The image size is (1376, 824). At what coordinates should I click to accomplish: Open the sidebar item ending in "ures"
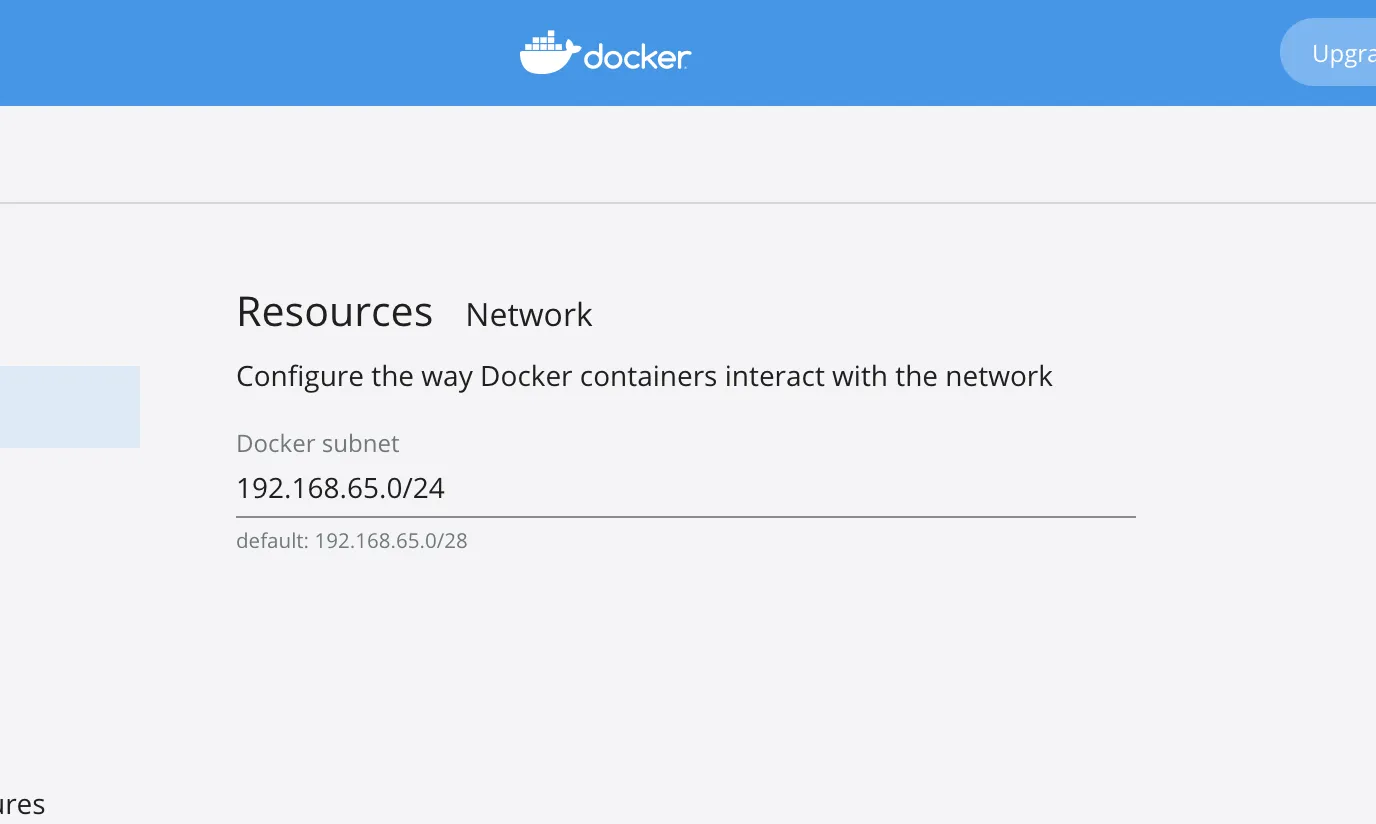[x=22, y=805]
